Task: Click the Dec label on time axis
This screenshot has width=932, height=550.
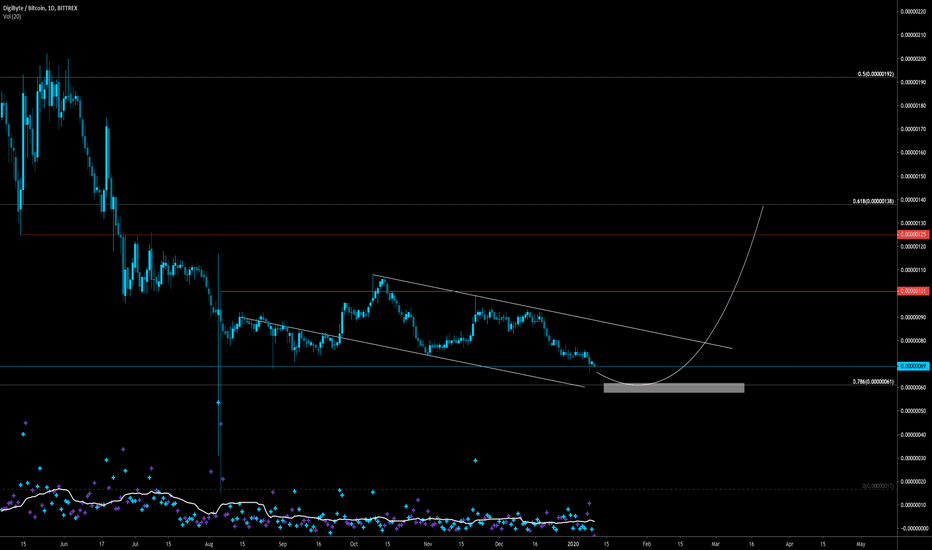Action: pos(499,544)
